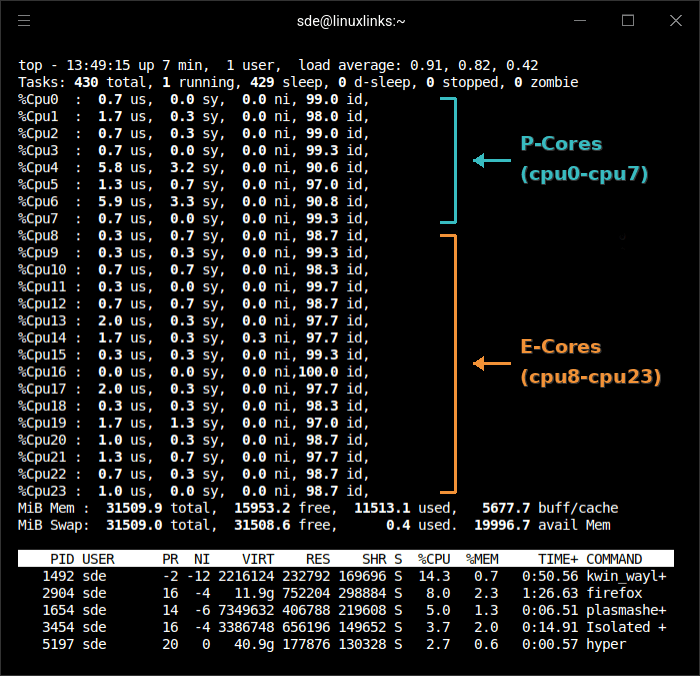Click the Tasks 430 total text
Viewport: 700px width, 676px height.
click(x=82, y=83)
